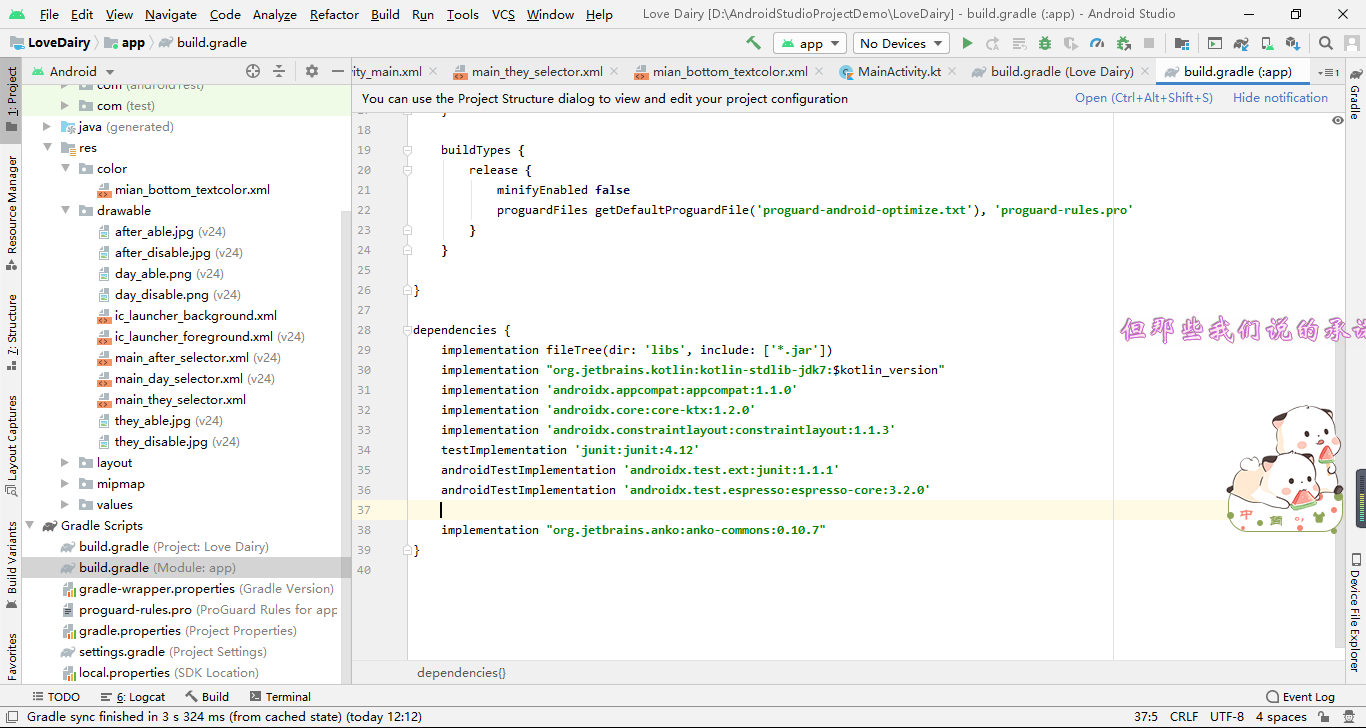1366x728 pixels.
Task: Click Select Opened File crosshair icon
Action: click(253, 71)
